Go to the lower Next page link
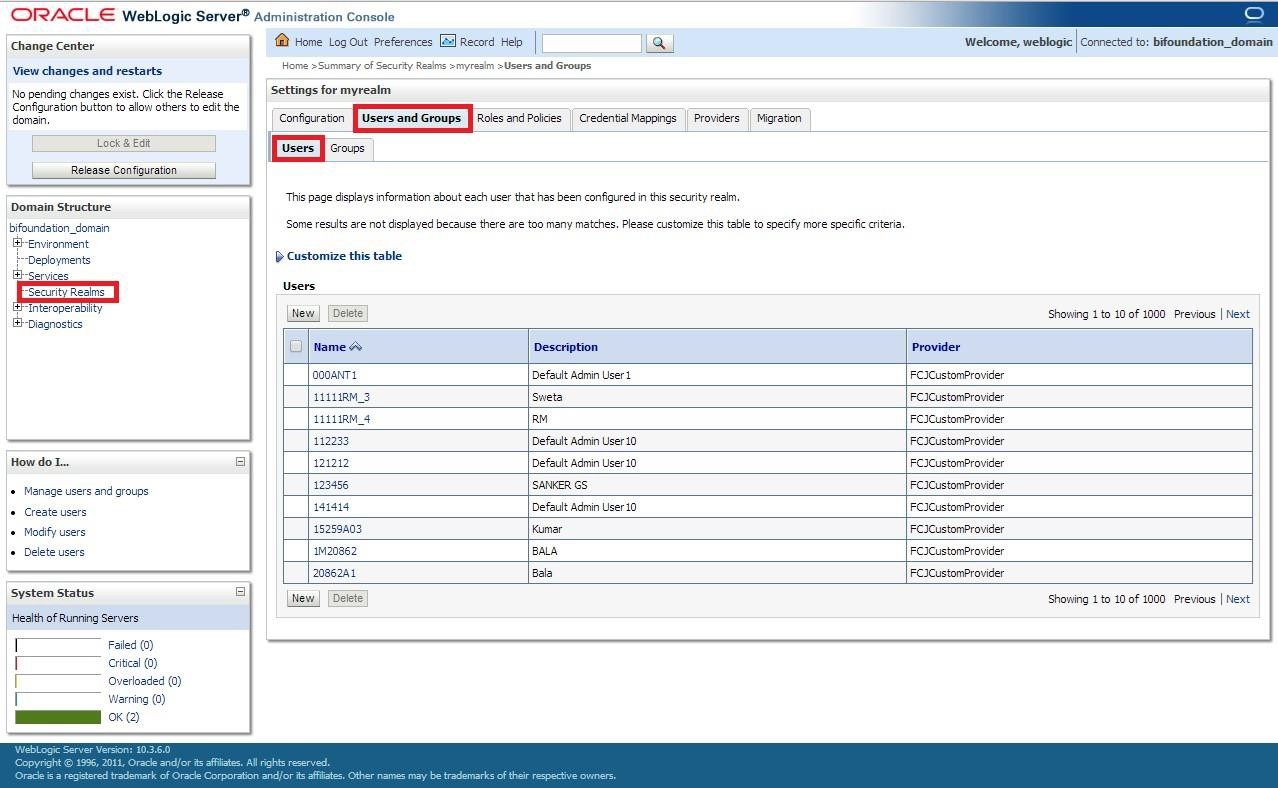The width and height of the screenshot is (1278, 788). tap(1238, 599)
